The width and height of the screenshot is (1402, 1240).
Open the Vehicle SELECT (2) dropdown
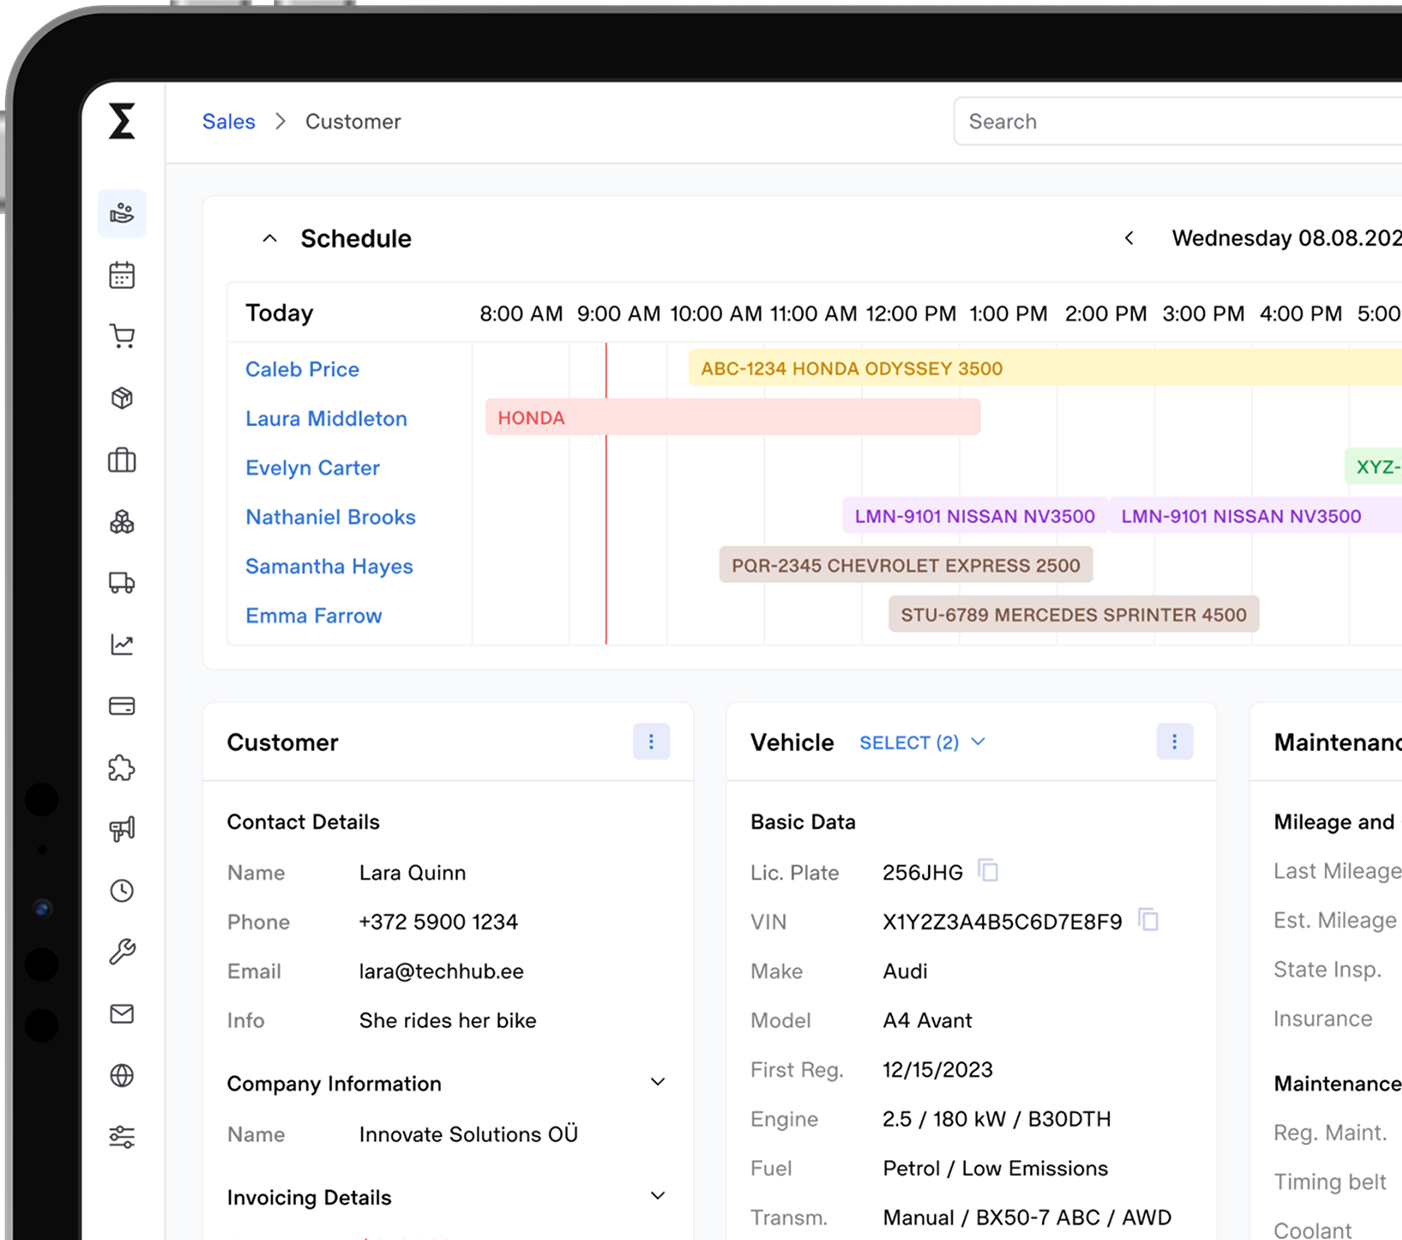click(x=922, y=742)
